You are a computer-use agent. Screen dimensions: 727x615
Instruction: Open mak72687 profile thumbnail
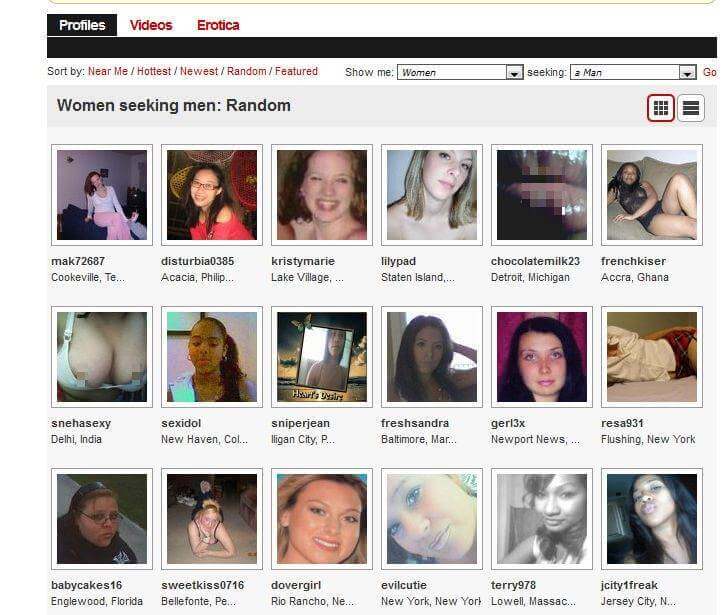pyautogui.click(x=102, y=195)
